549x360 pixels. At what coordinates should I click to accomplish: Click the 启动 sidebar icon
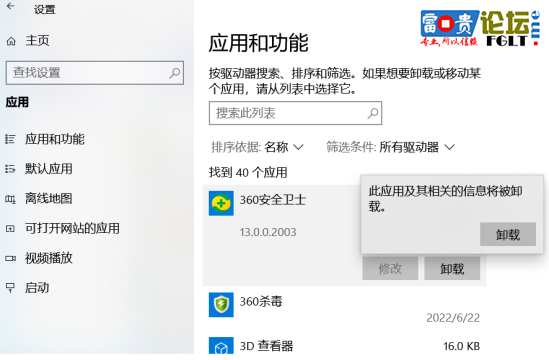(x=11, y=288)
